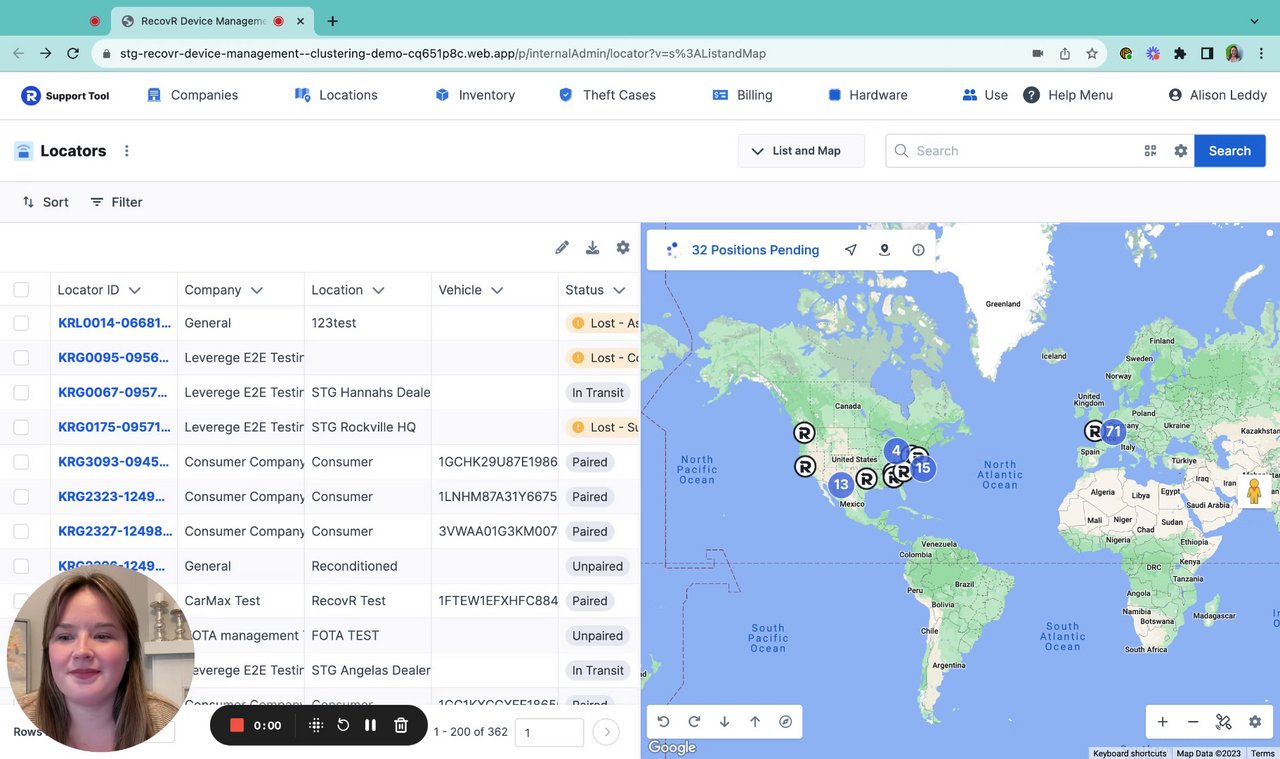This screenshot has height=759, width=1280.
Task: Open table settings gear above the Status column
Action: click(x=623, y=248)
